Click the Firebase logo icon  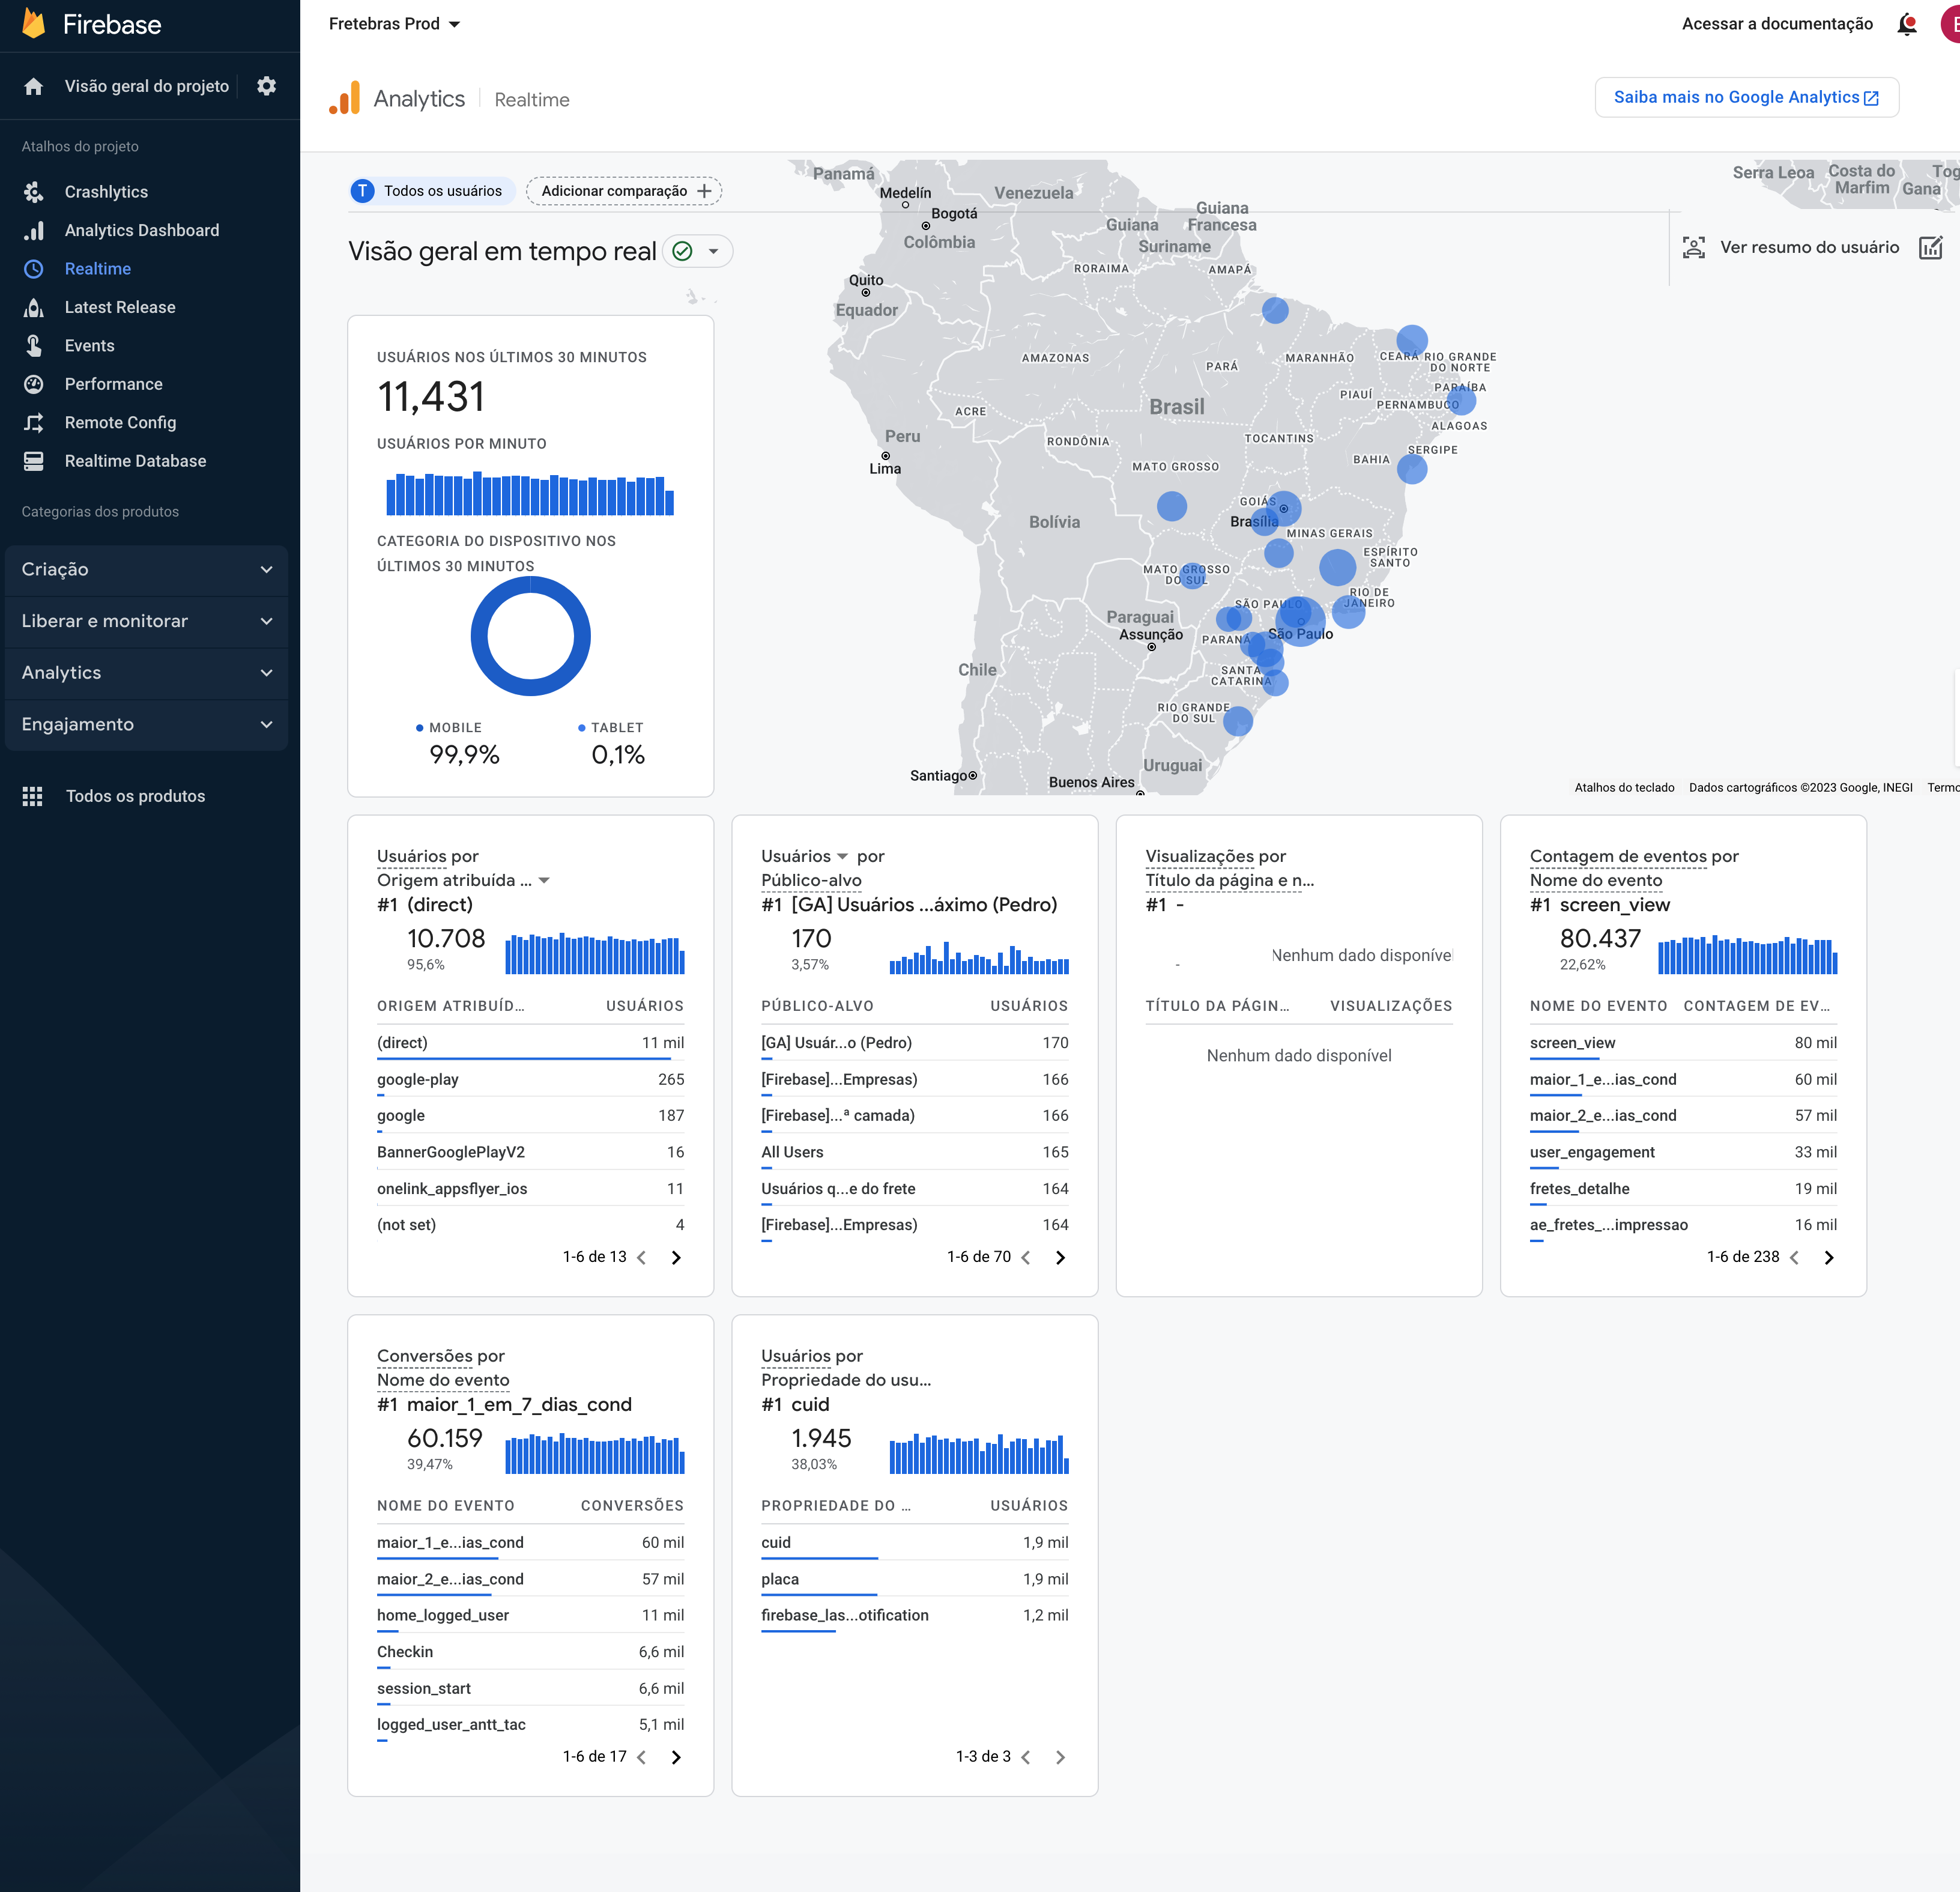click(34, 23)
